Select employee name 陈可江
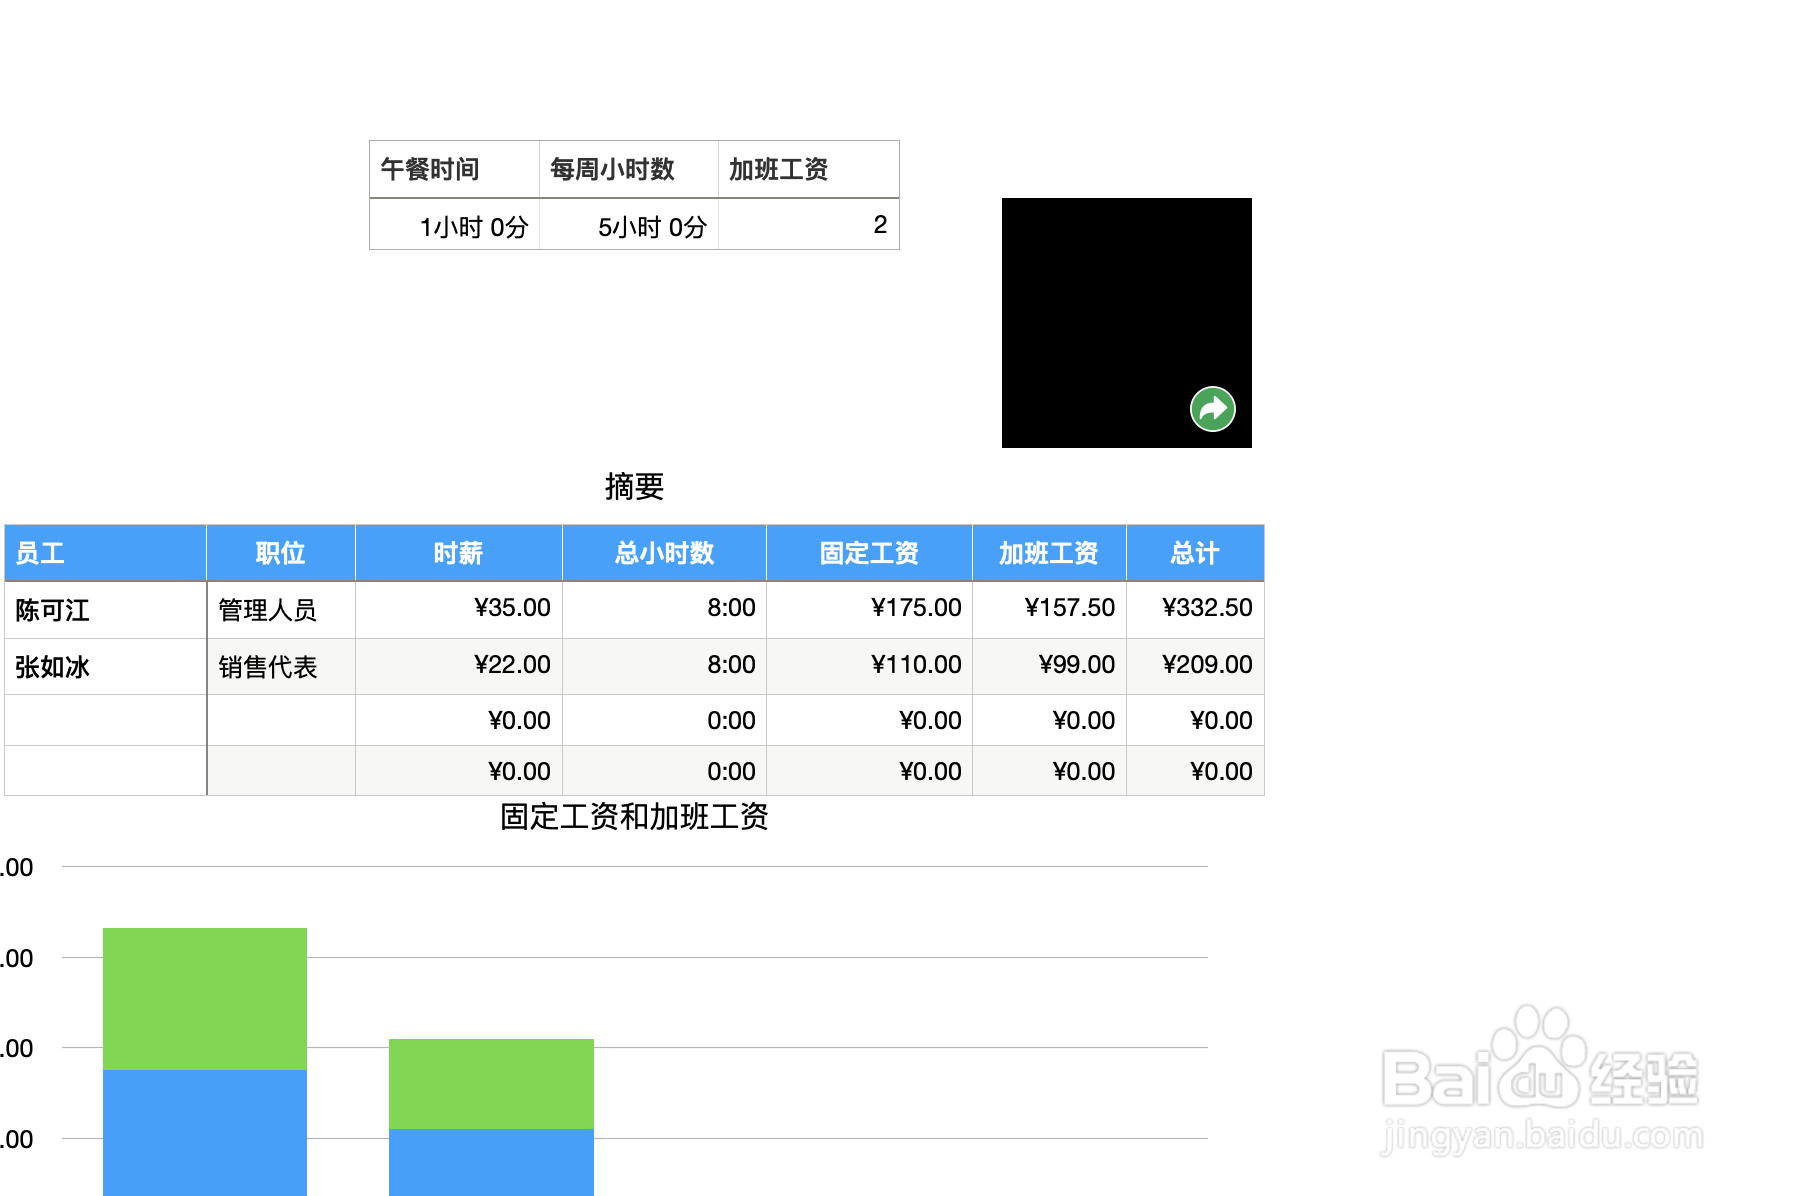The image size is (1800, 1196). click(48, 610)
